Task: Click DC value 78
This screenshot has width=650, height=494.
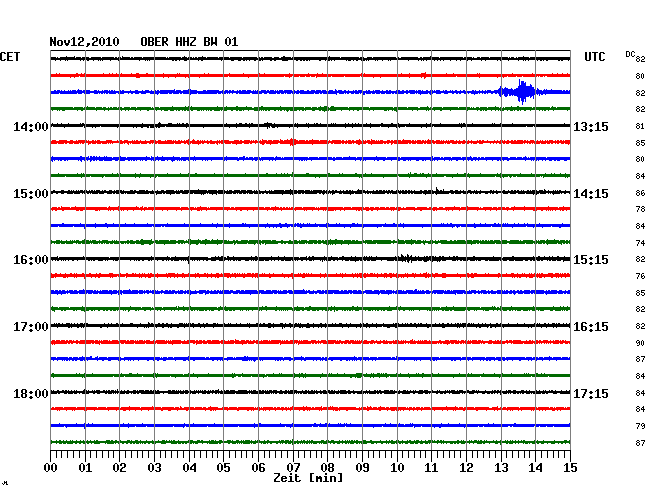Action: point(640,209)
